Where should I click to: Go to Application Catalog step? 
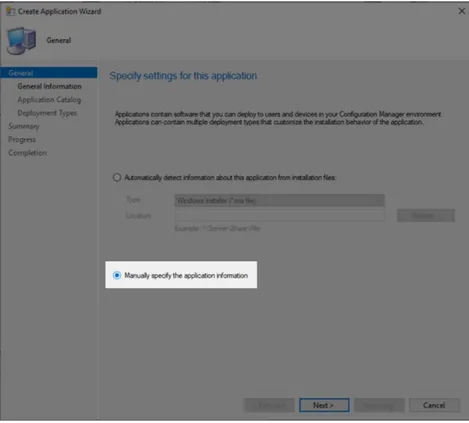click(x=49, y=100)
